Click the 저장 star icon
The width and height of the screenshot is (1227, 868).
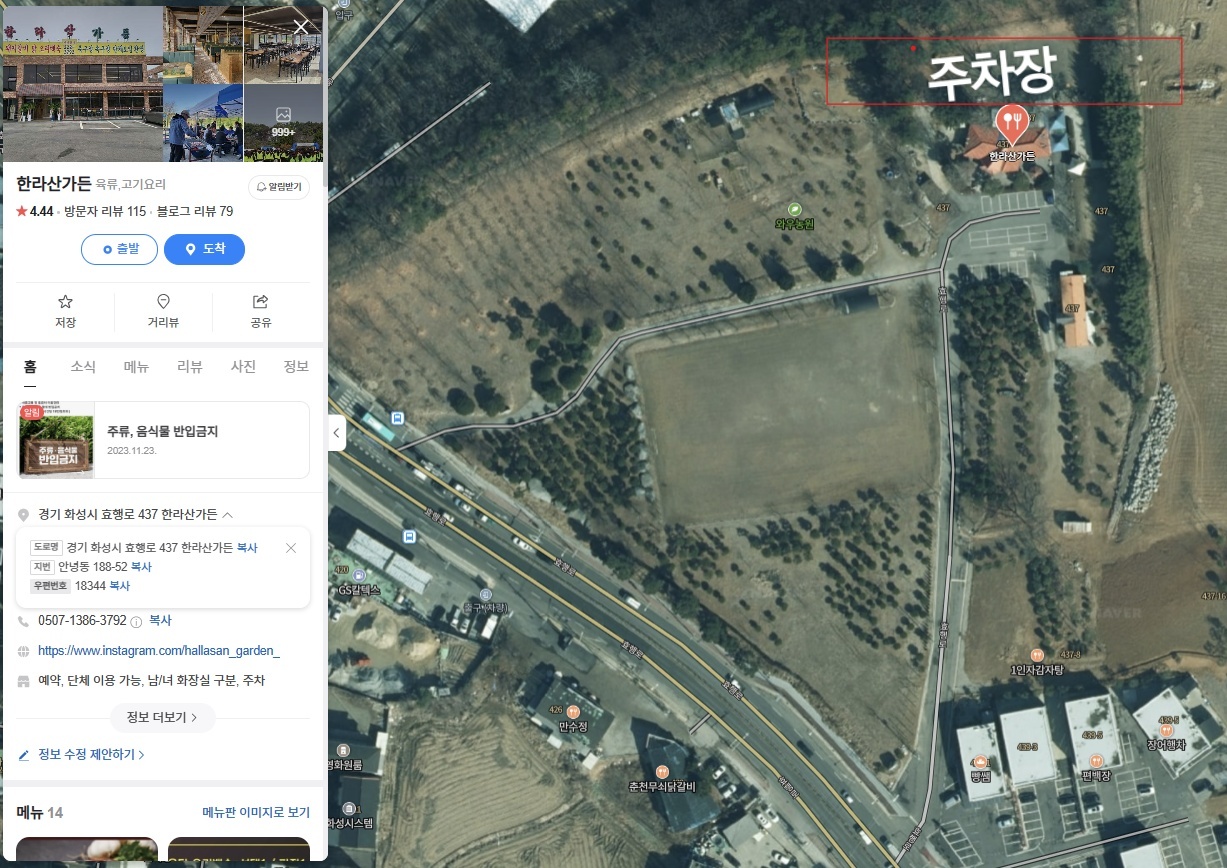click(65, 301)
